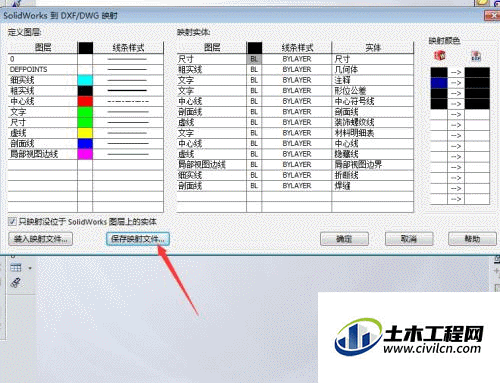
Task: Click layer cell in 局部视图边界 mapping row
Action: click(212, 164)
